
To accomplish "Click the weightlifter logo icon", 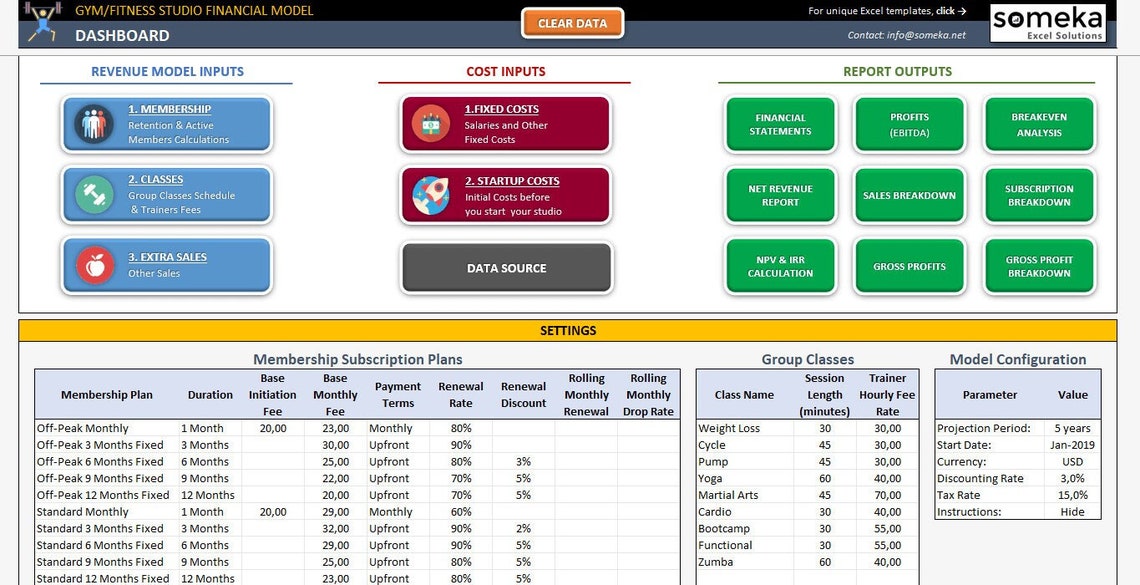I will coord(43,22).
